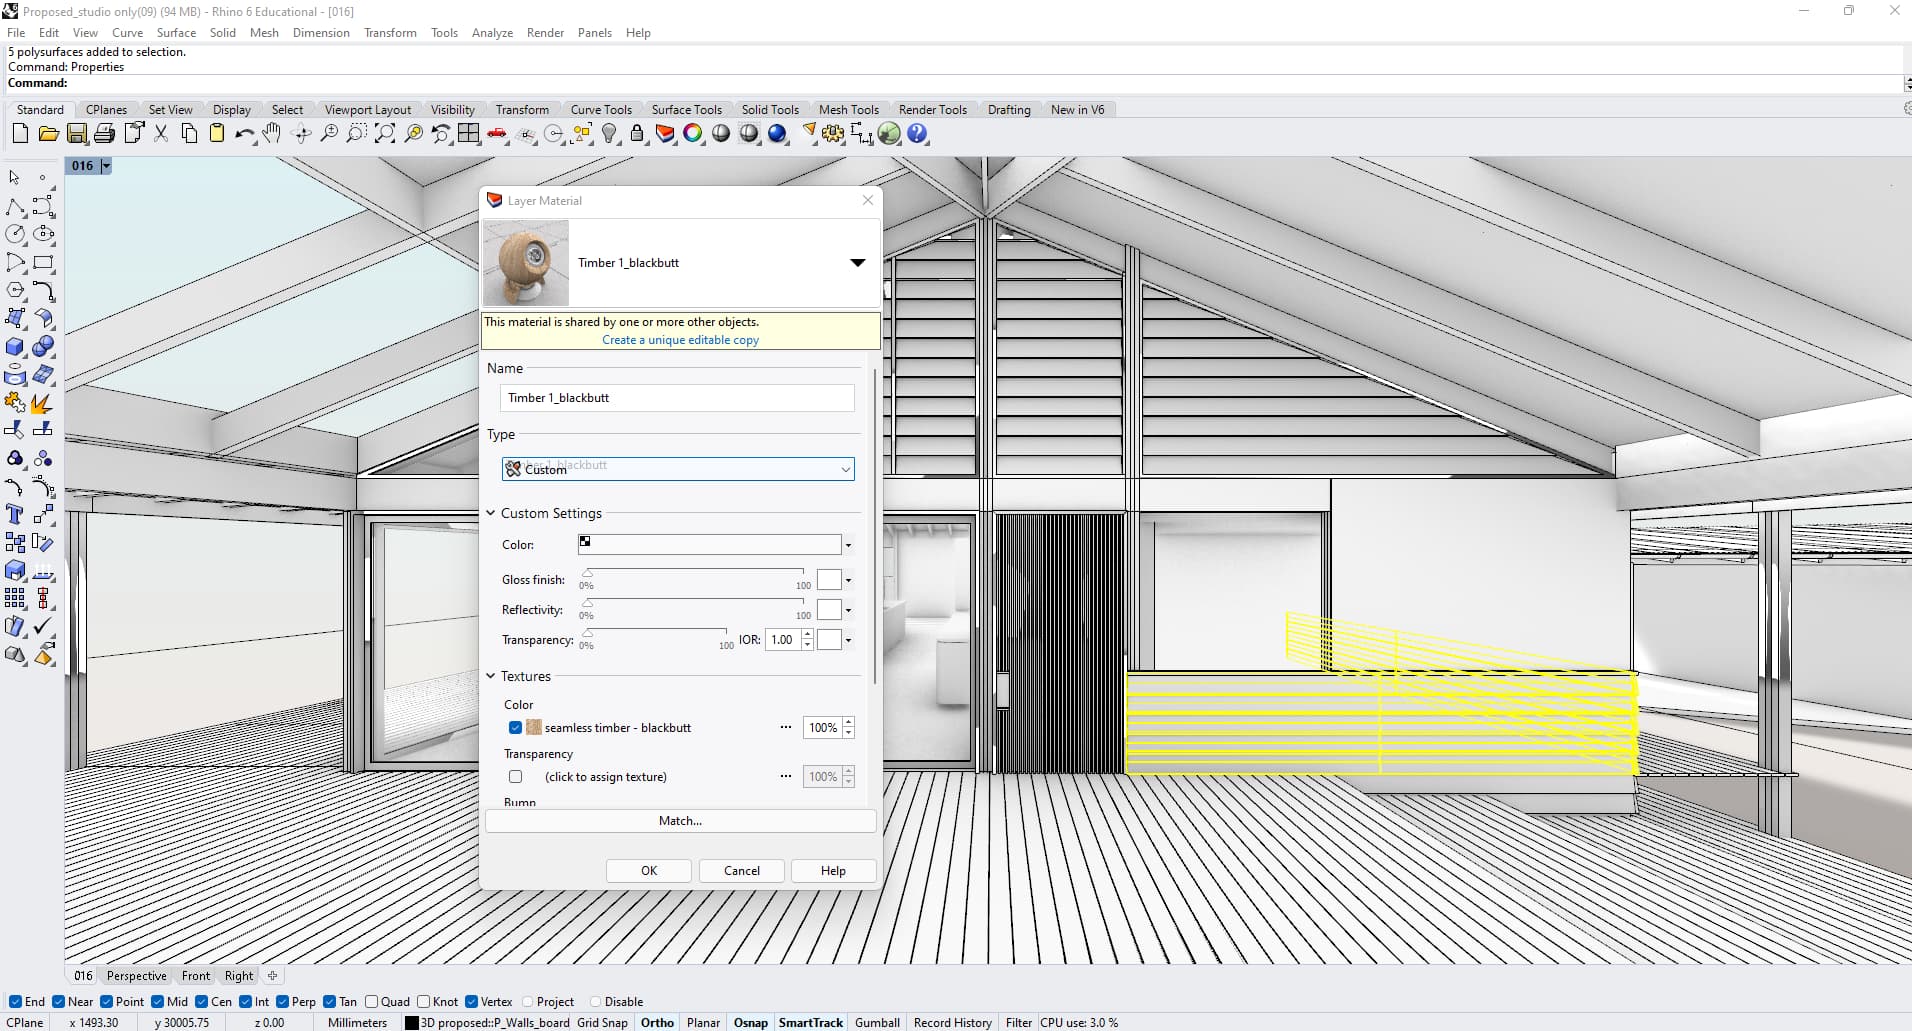This screenshot has height=1031, width=1912.
Task: Click the light bulb icon in the toolbar
Action: click(x=609, y=133)
